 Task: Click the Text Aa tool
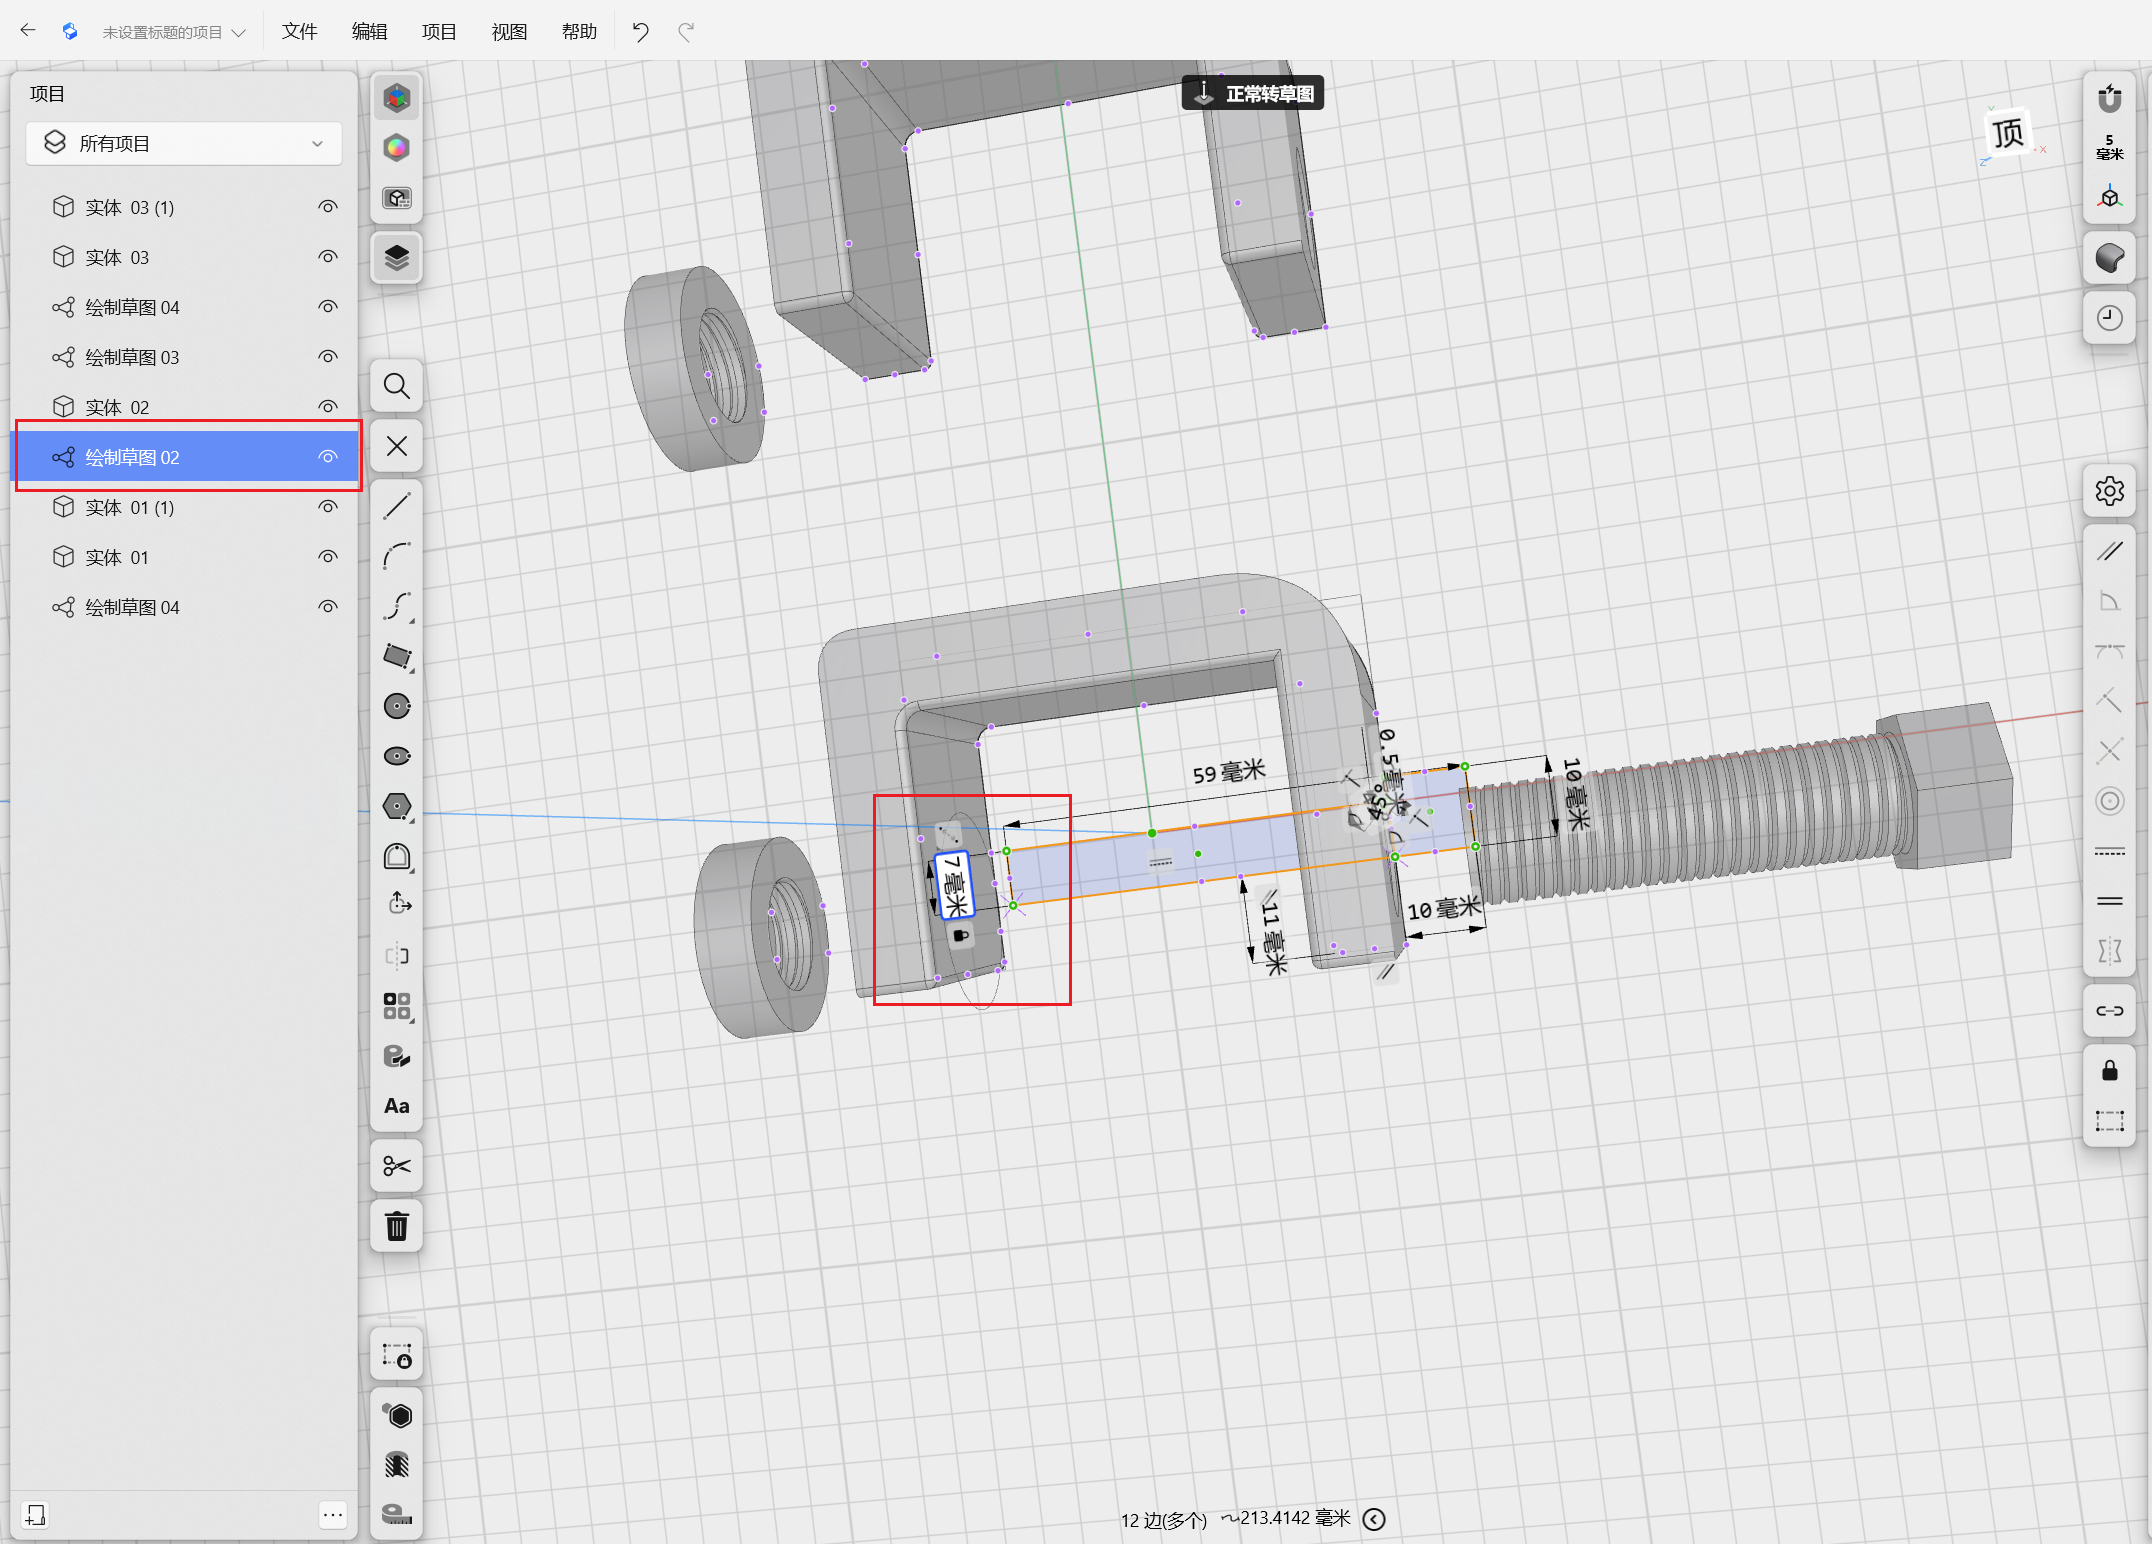tap(397, 1106)
